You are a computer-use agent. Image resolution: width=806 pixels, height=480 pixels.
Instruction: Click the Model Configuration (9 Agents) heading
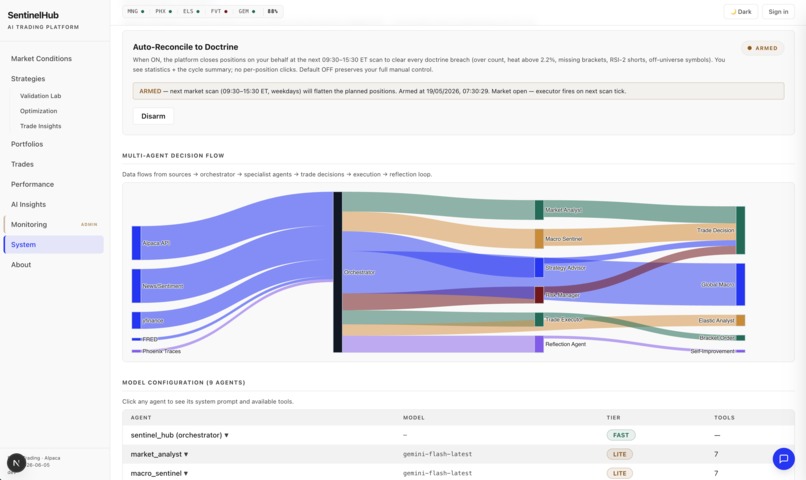pos(184,383)
